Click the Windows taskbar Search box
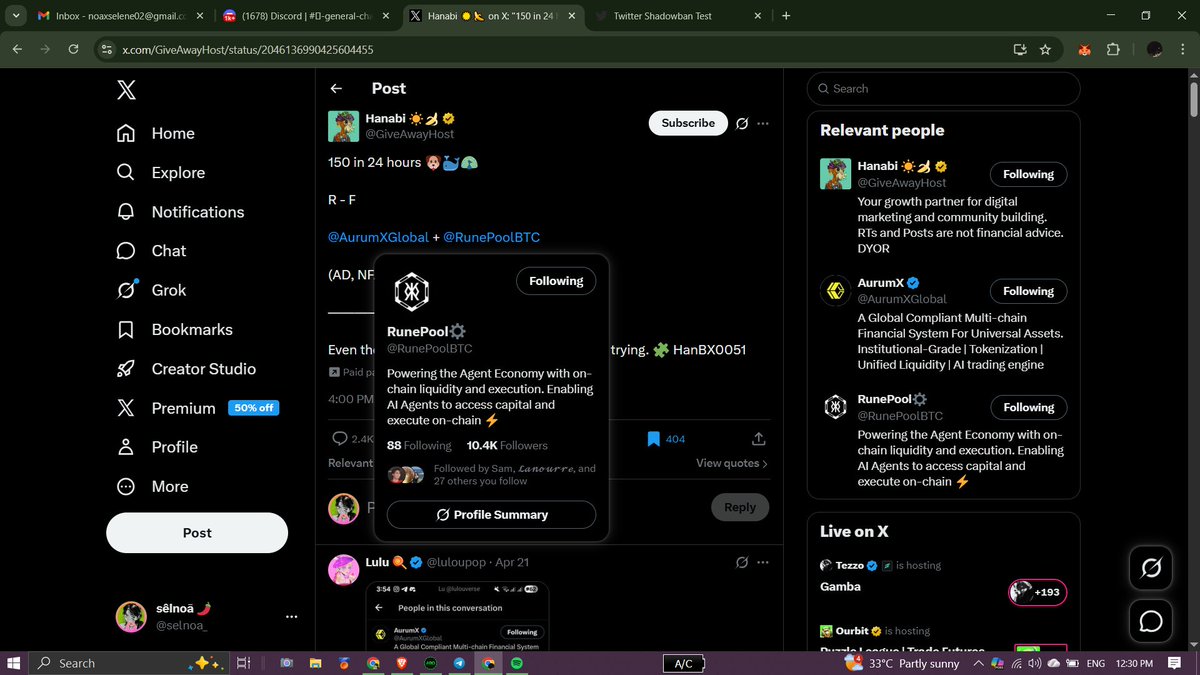Screen dimensions: 1200x675 tap(130, 663)
